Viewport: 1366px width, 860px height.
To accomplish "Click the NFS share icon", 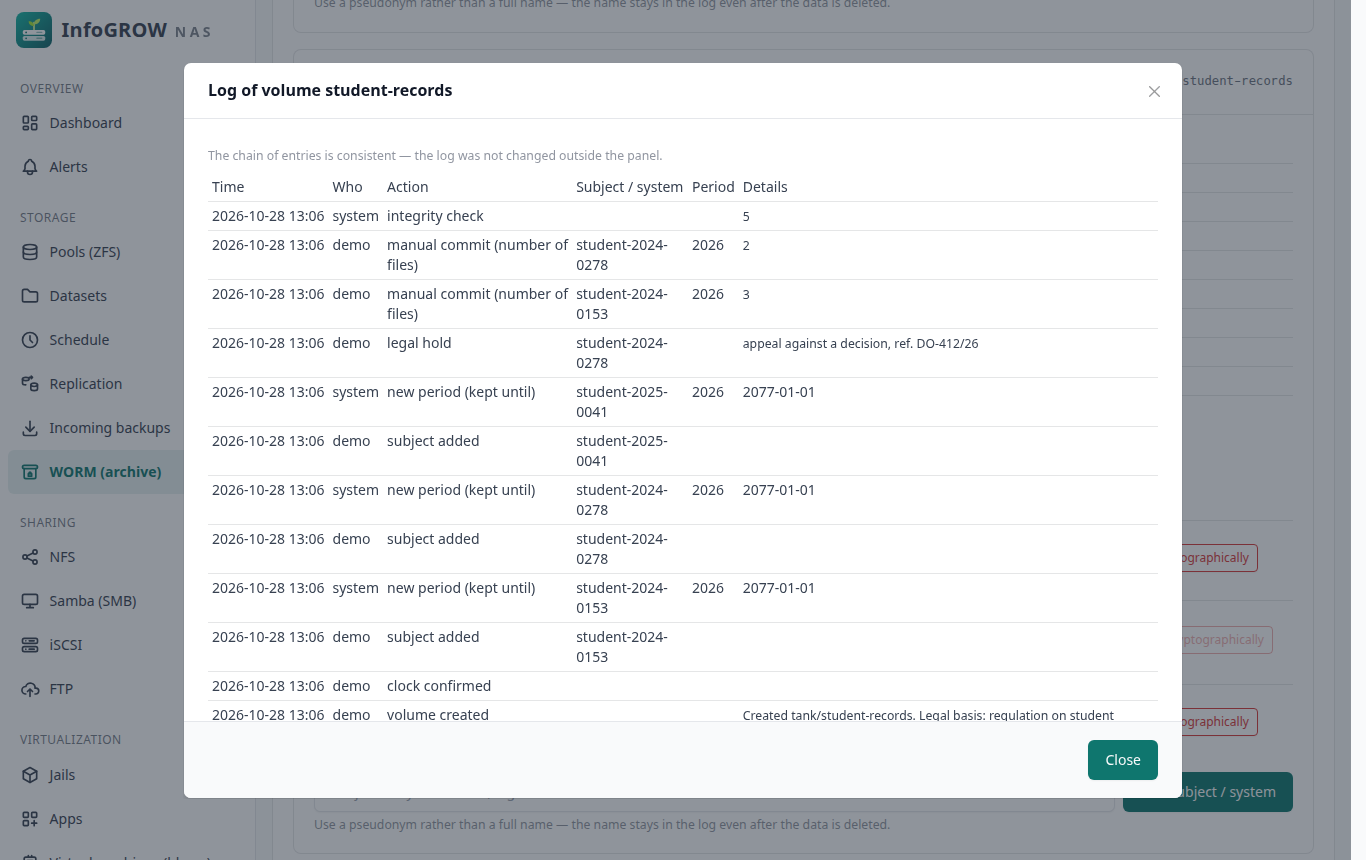I will 30,557.
